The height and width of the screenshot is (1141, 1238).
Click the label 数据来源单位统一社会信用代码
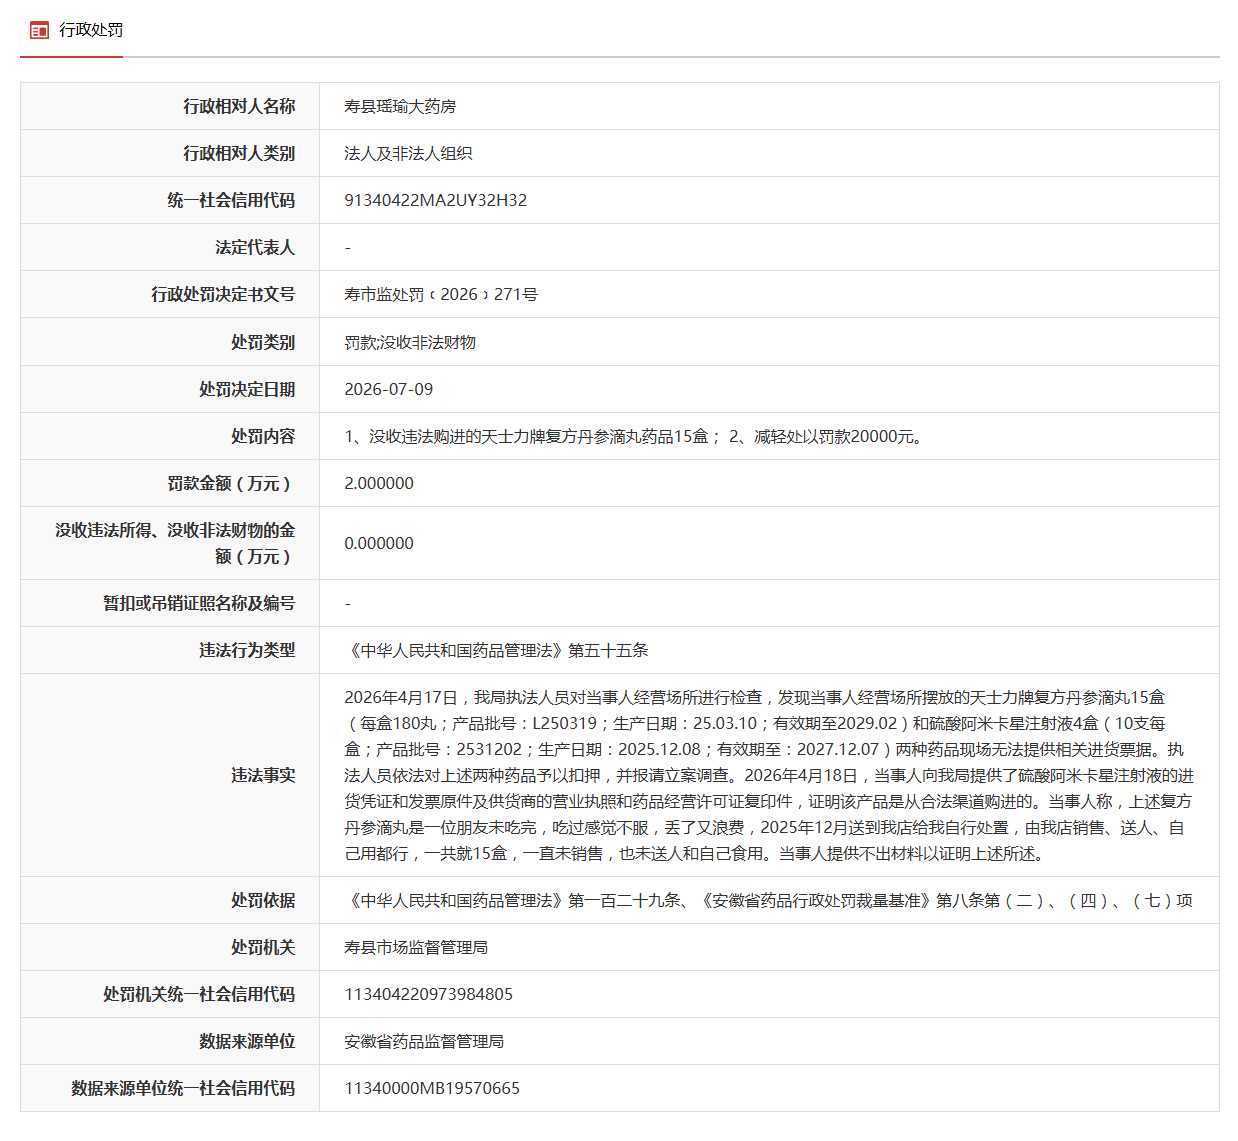(x=183, y=1088)
